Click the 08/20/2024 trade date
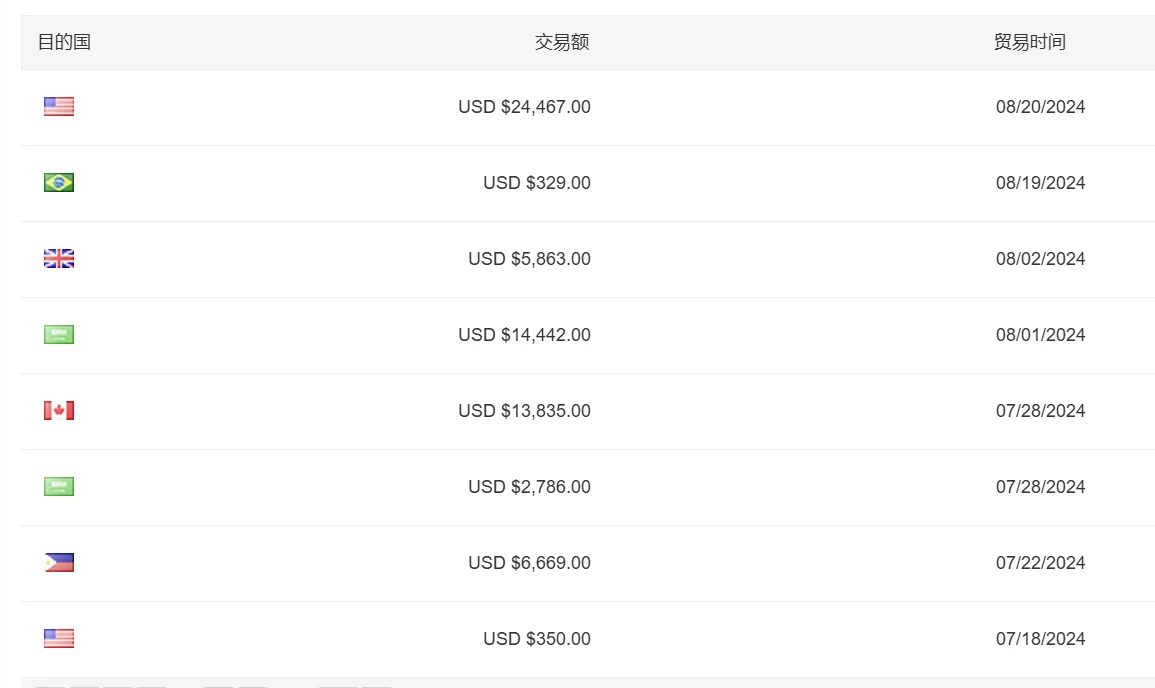The width and height of the screenshot is (1155, 688). point(1040,106)
